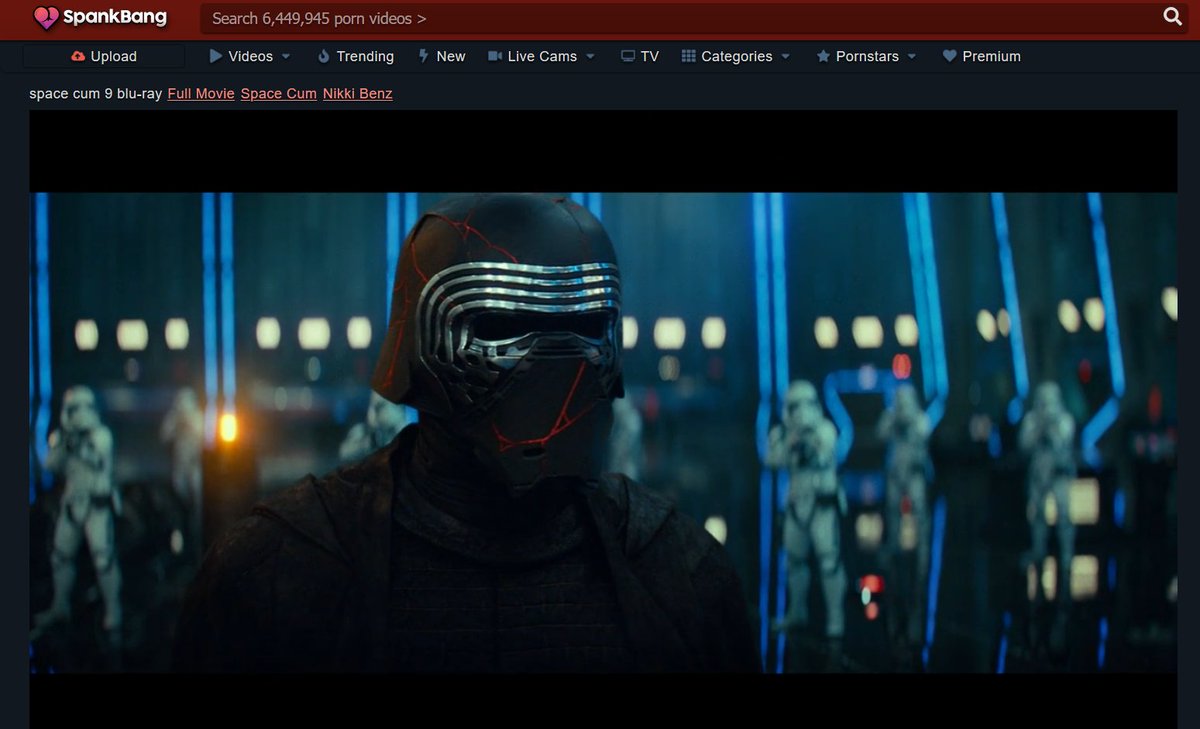Expand the Videos dropdown arrow
1200x729 pixels.
pyautogui.click(x=286, y=57)
